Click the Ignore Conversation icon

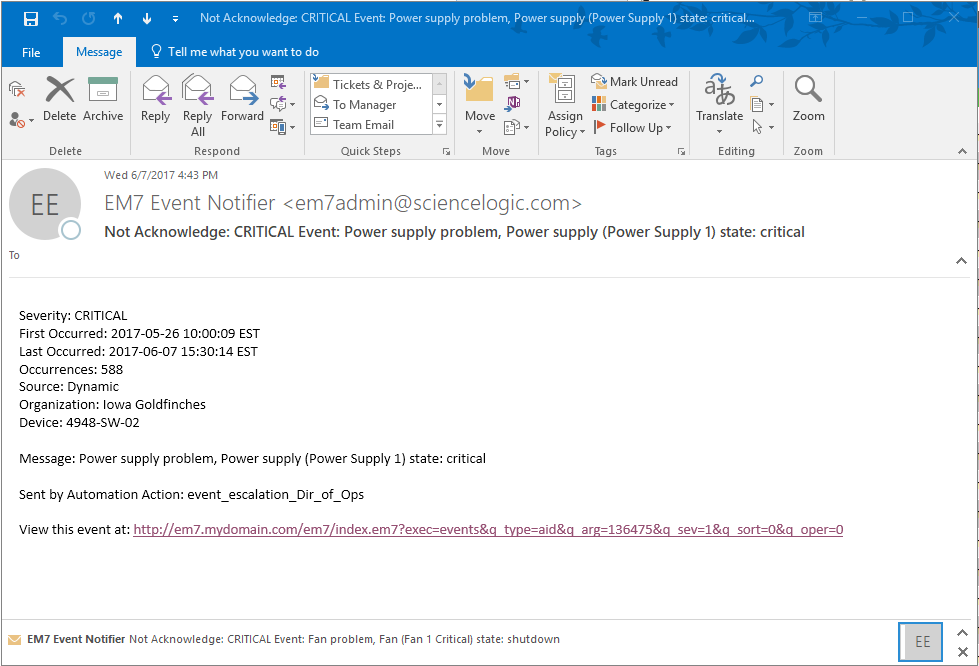pos(17,90)
